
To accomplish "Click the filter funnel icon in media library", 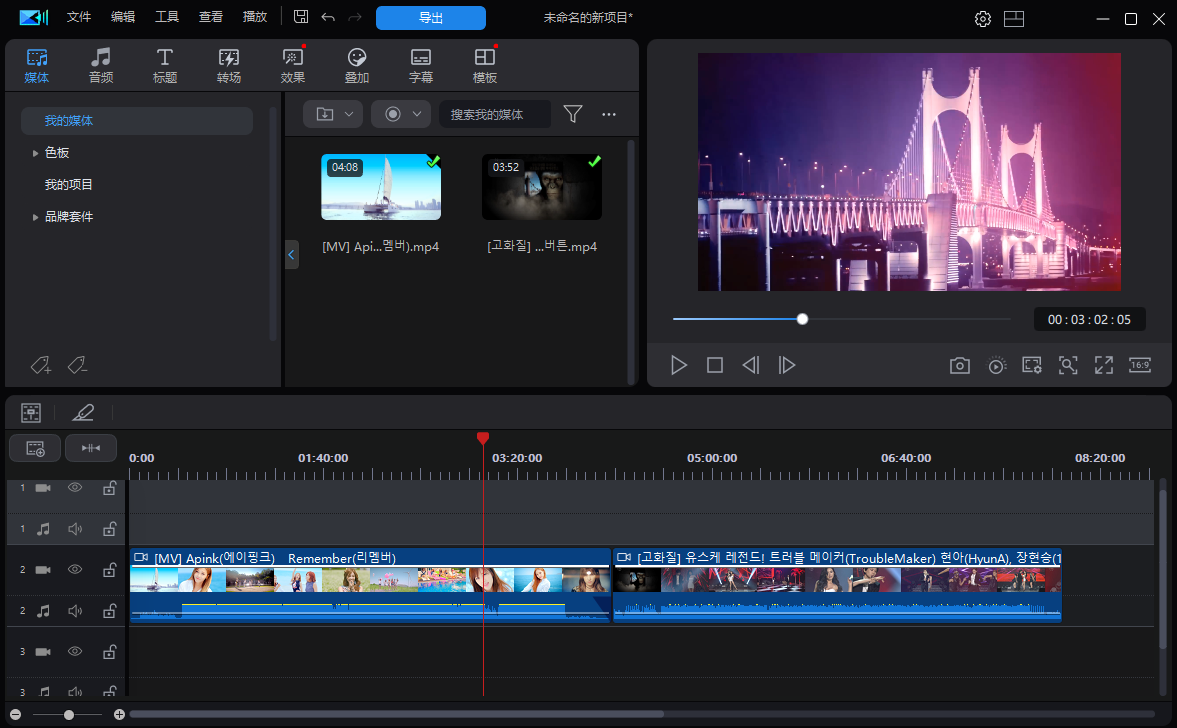I will [572, 114].
